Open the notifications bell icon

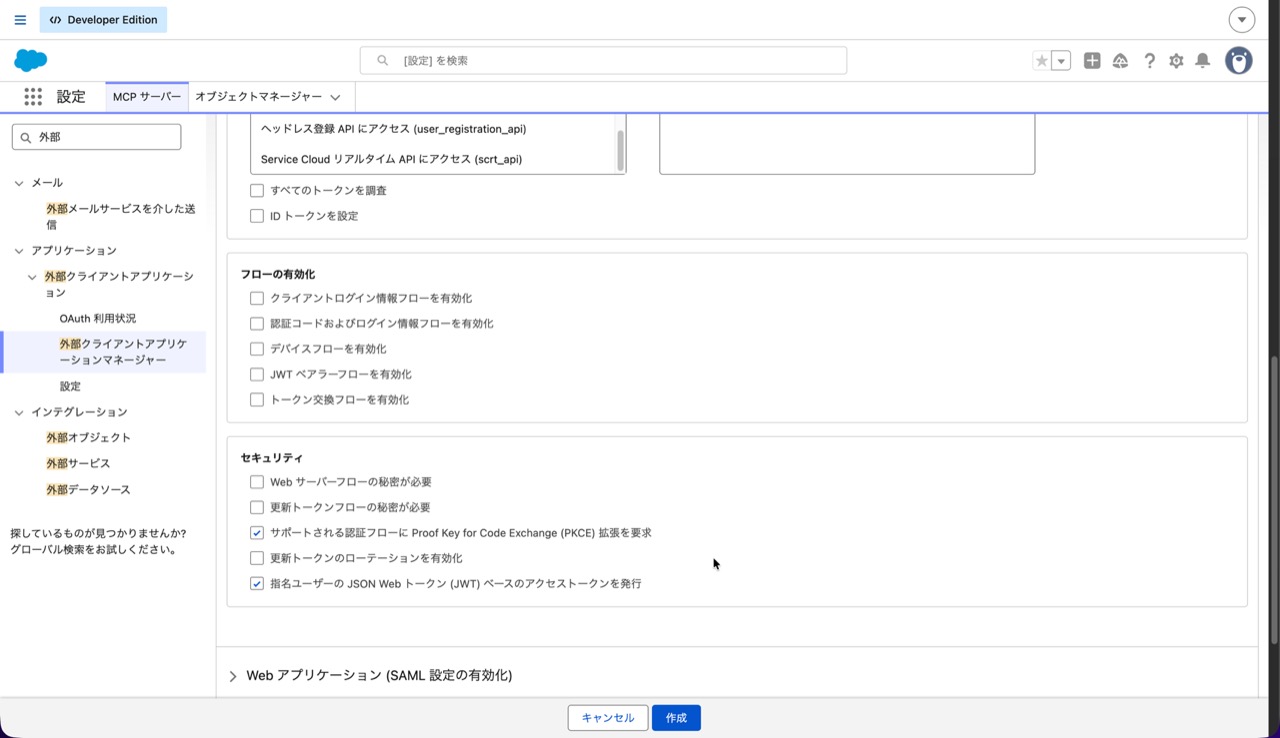(x=1203, y=61)
